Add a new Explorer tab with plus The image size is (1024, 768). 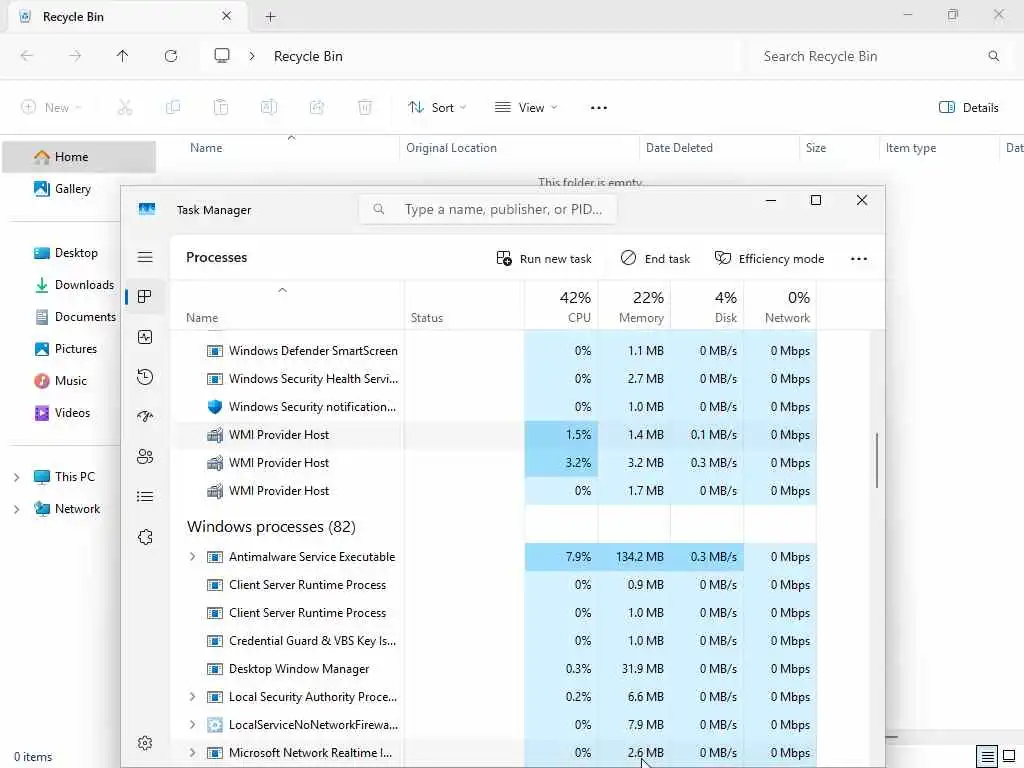270,17
